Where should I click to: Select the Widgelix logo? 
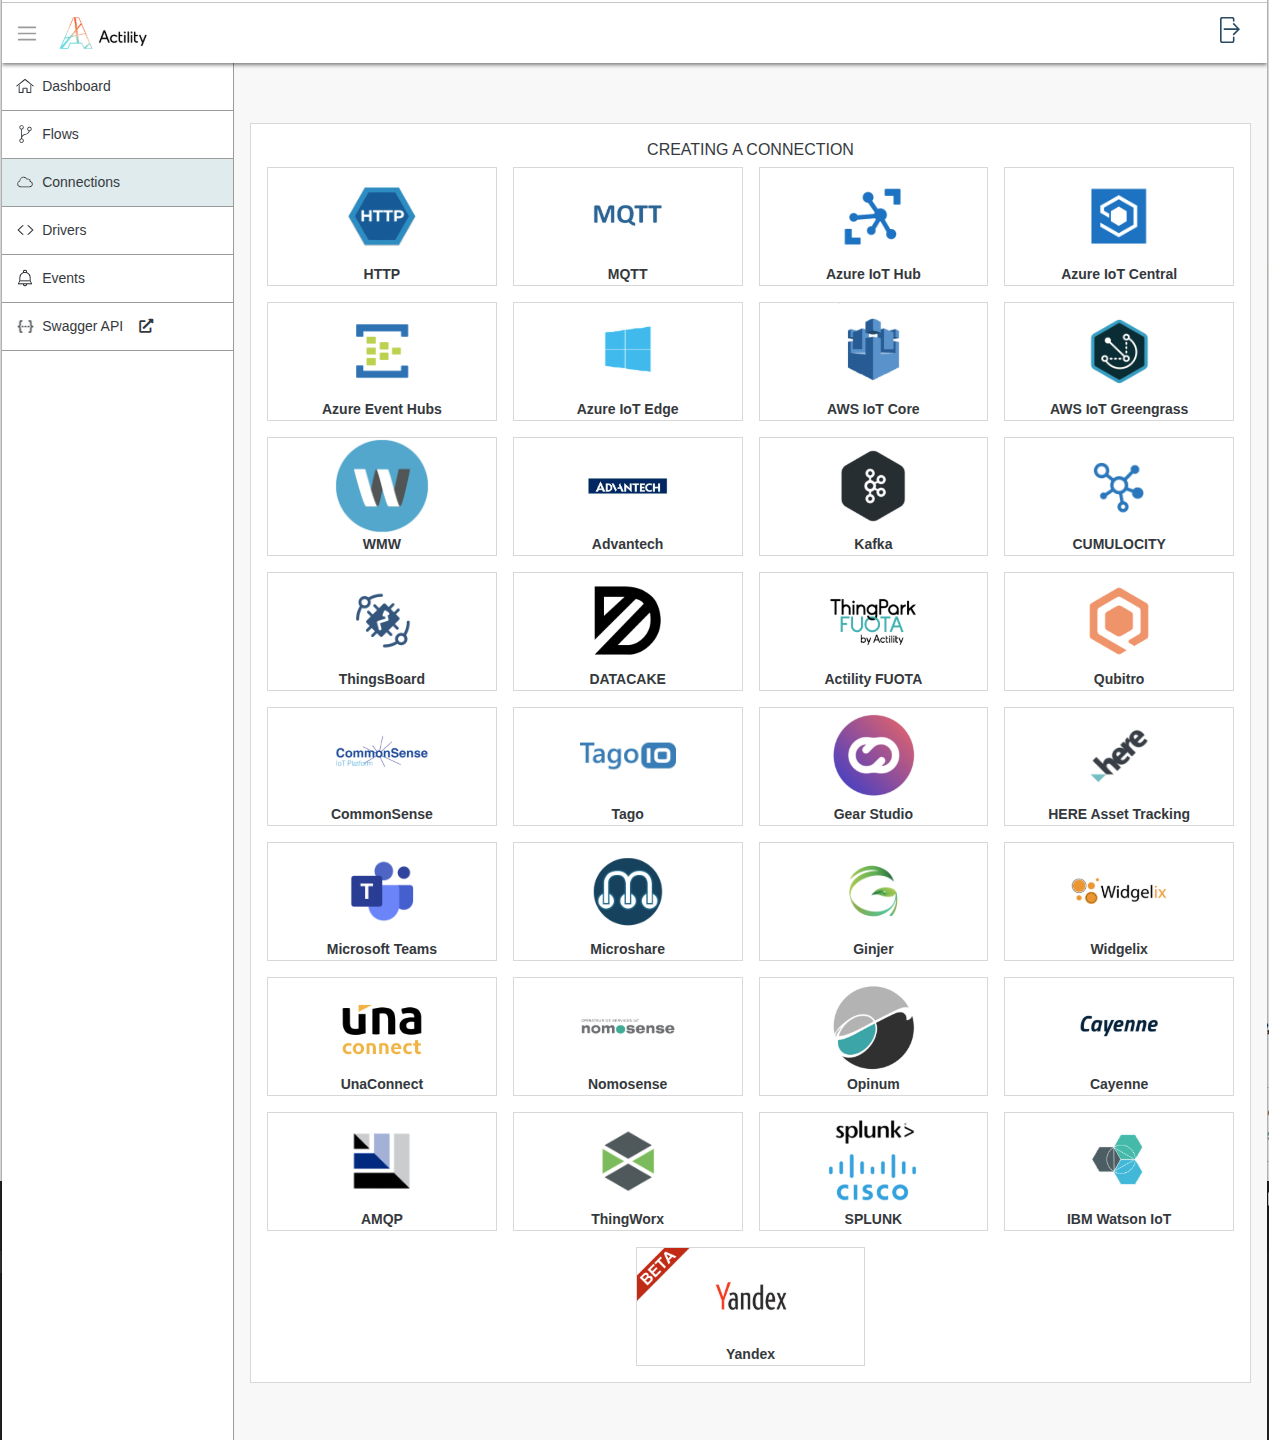coord(1119,891)
